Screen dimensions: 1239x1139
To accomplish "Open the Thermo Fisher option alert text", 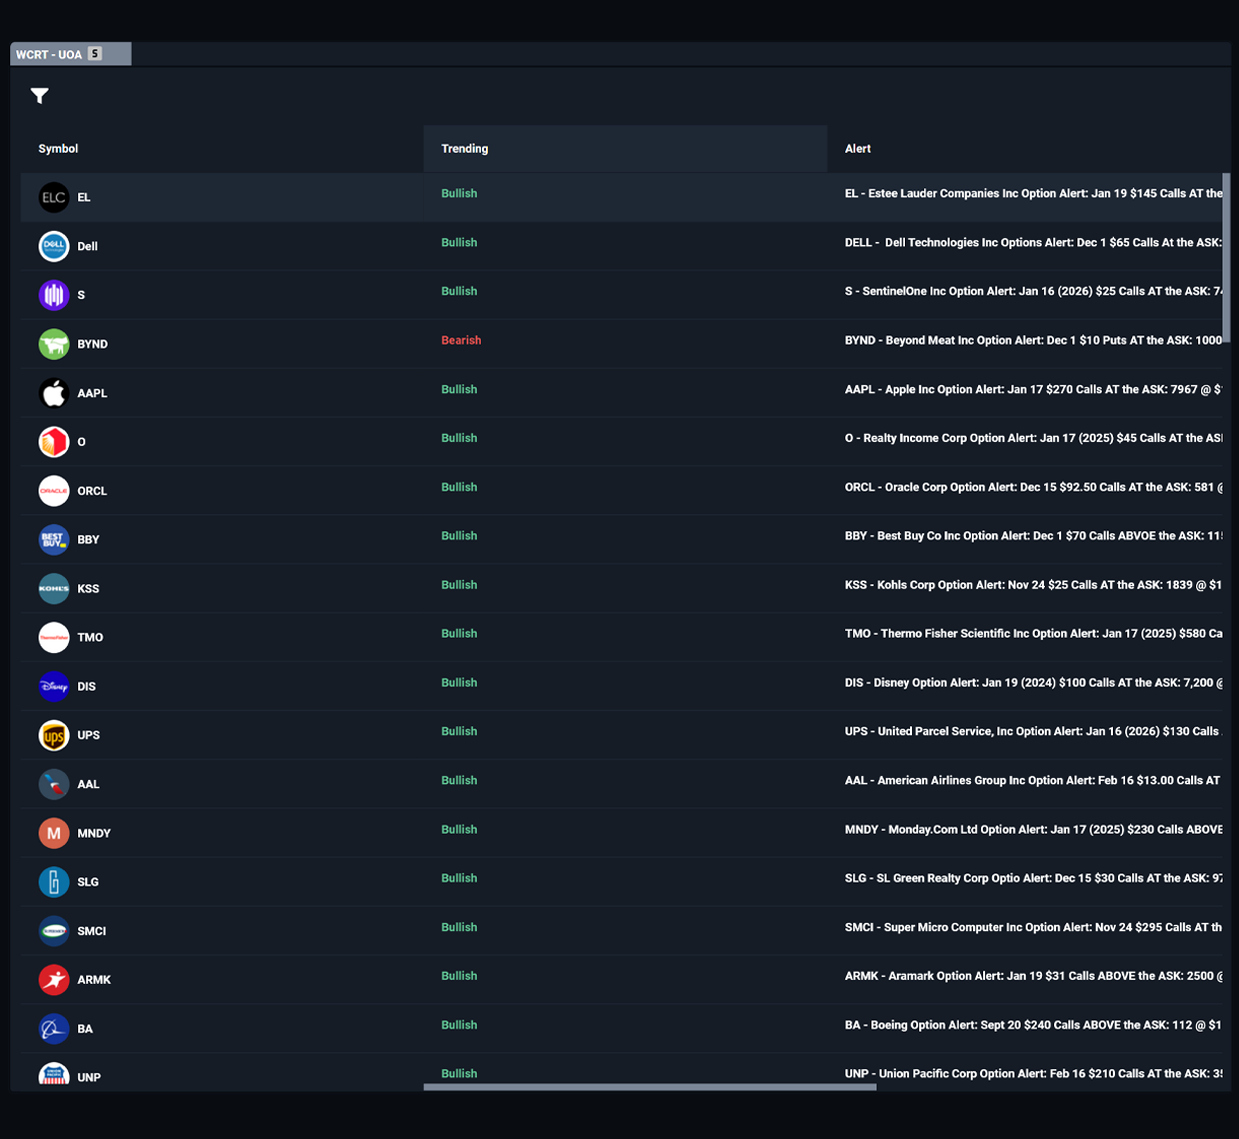I will pyautogui.click(x=1033, y=634).
